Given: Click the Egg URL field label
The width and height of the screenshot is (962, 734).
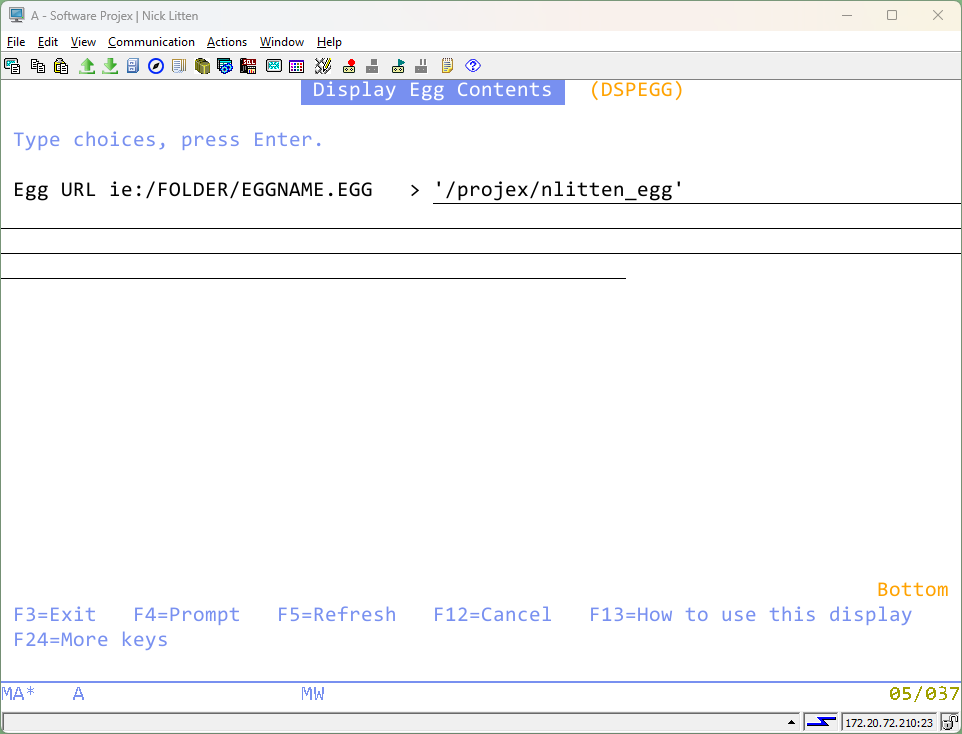Looking at the screenshot, I should pos(193,190).
